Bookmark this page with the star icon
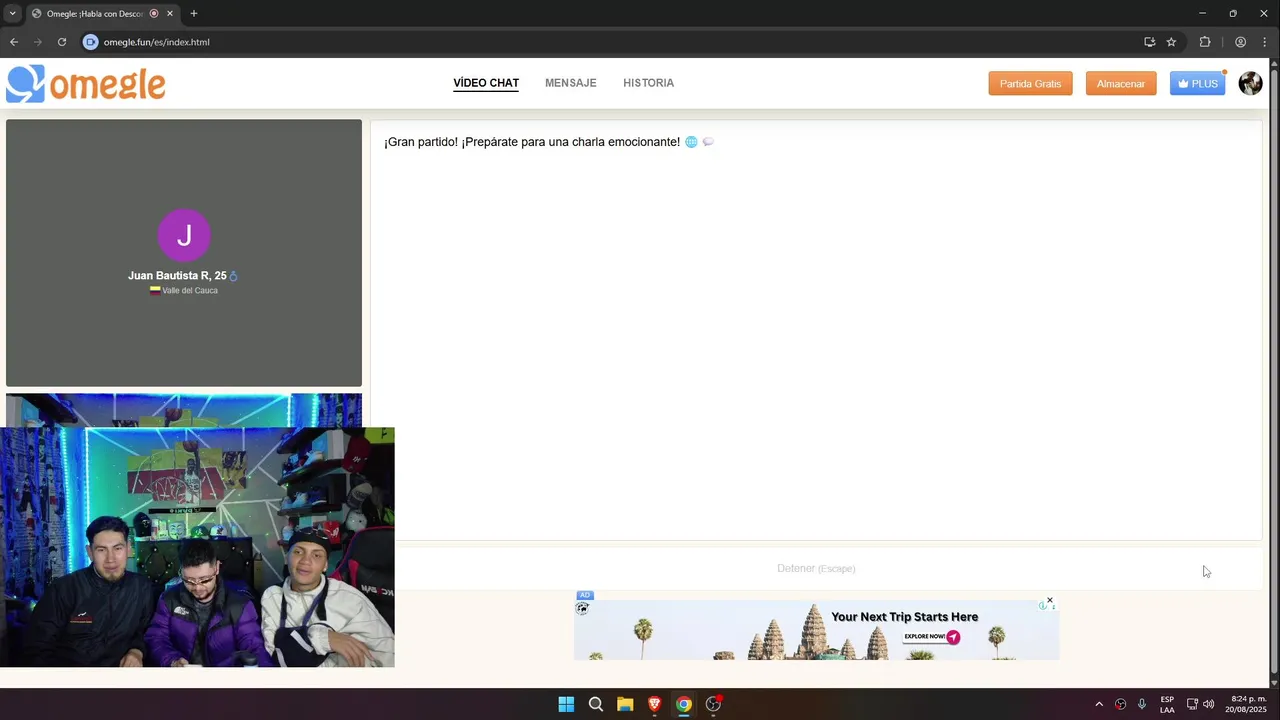This screenshot has width=1280, height=720. (1171, 42)
